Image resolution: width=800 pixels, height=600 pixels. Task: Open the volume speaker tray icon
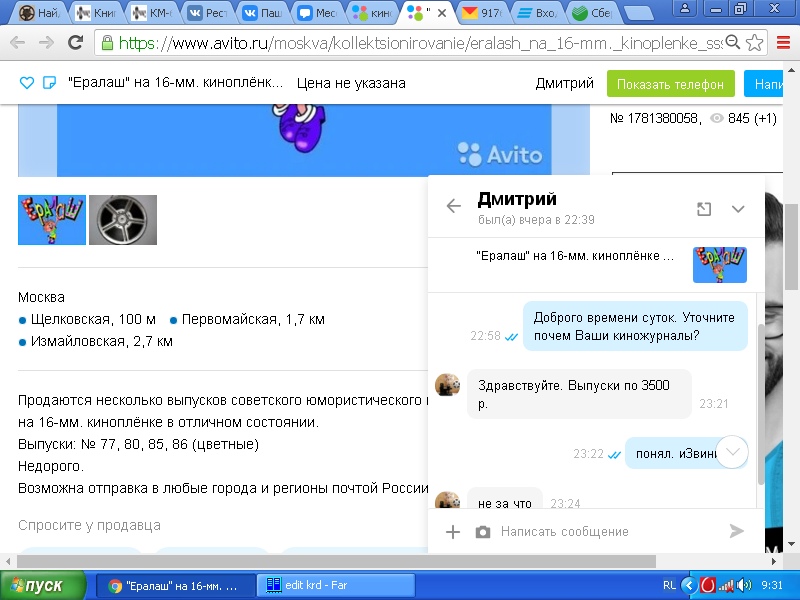[x=744, y=585]
